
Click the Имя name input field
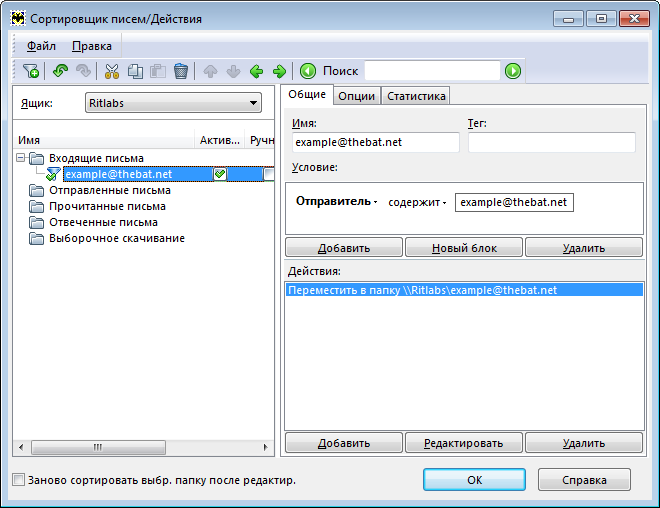pos(376,142)
